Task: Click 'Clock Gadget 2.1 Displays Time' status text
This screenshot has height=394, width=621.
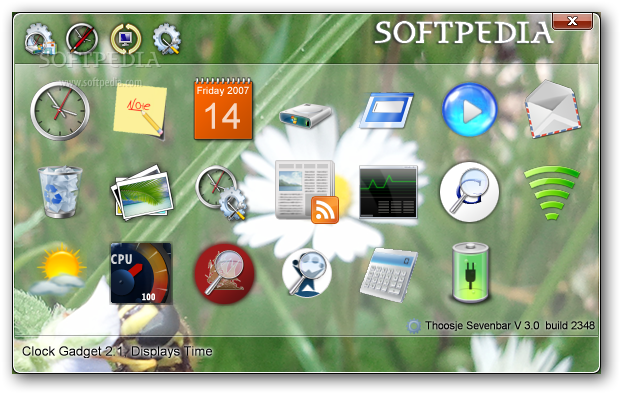Action: pos(117,351)
